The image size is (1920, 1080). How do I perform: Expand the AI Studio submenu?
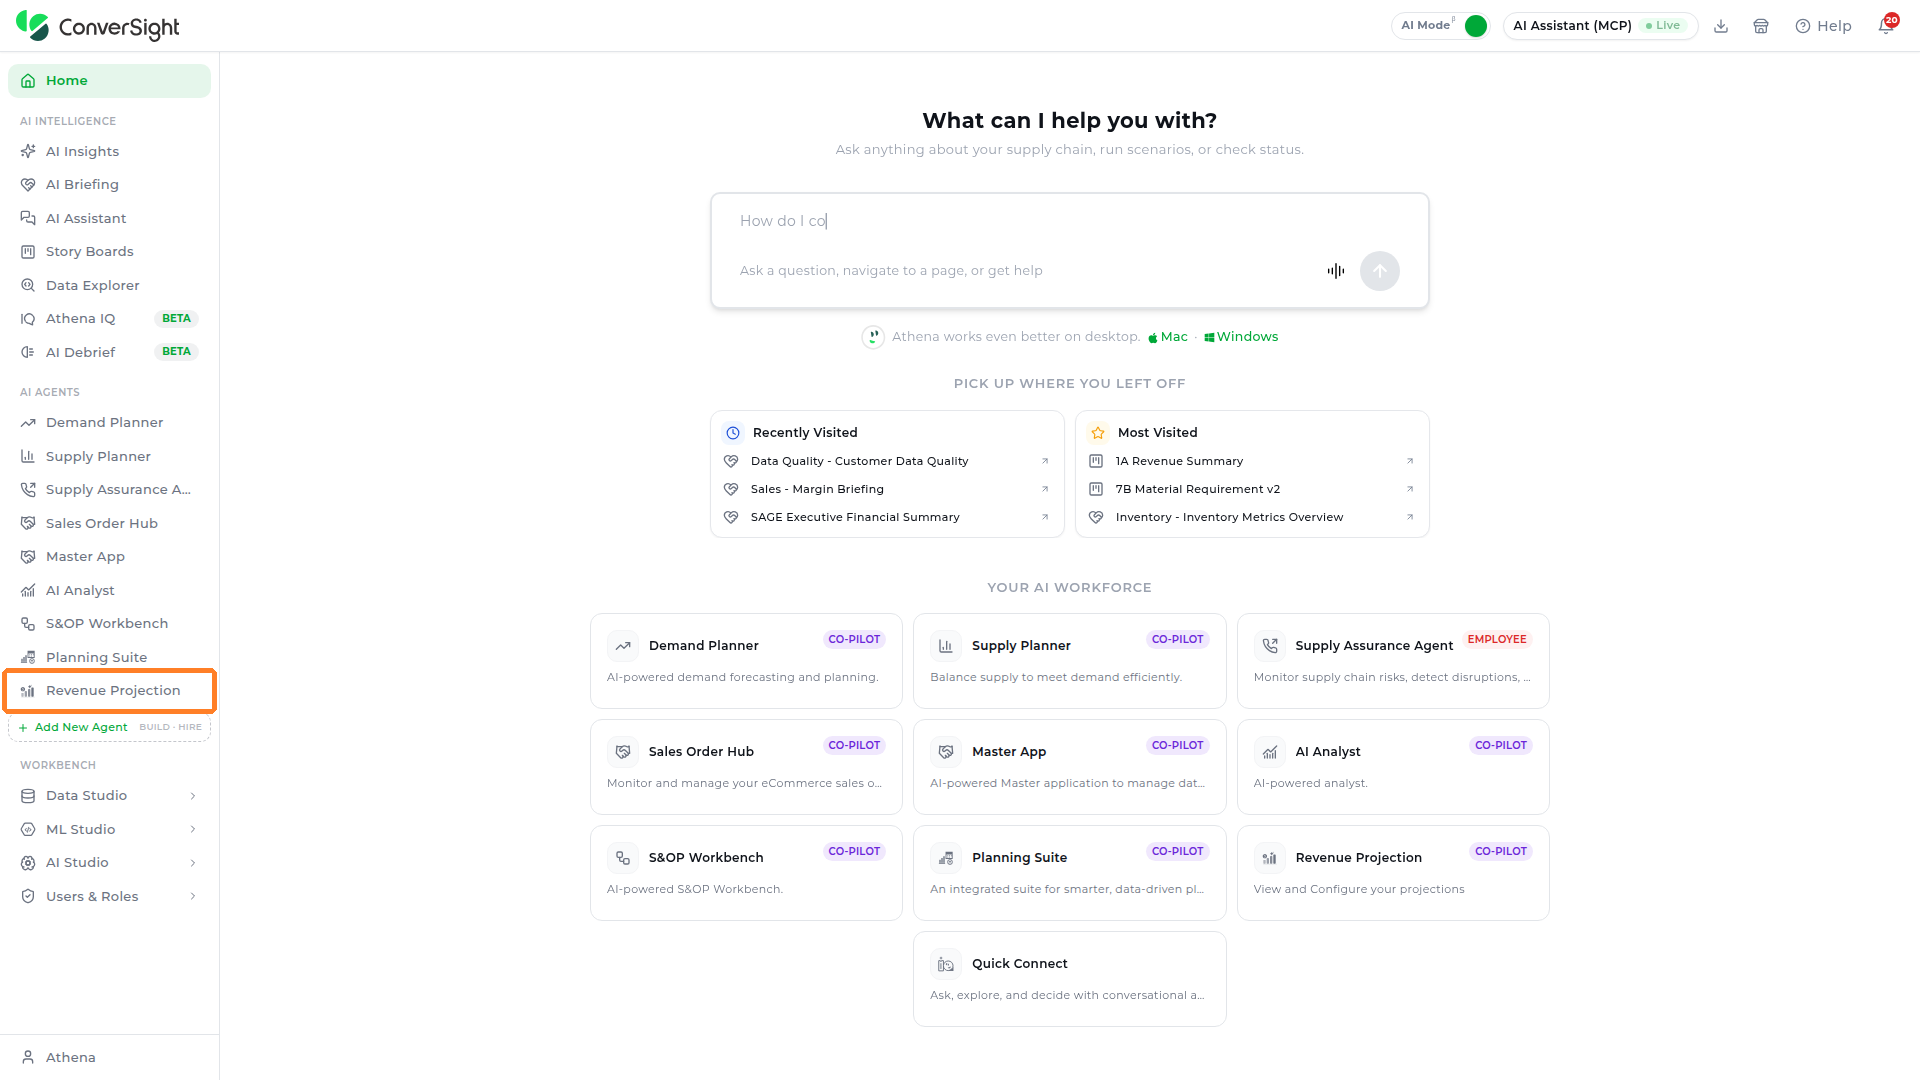[x=193, y=863]
